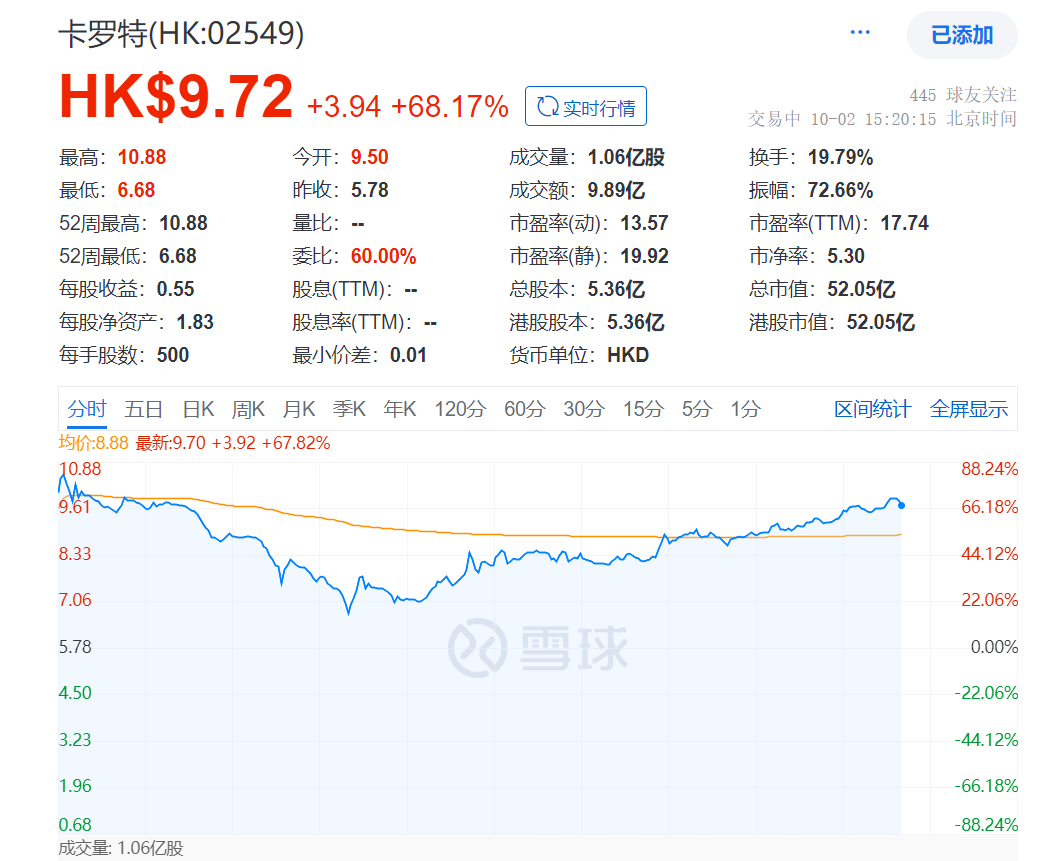1062x861 pixels.
Task: Open 区间统计 range statistics
Action: point(872,409)
